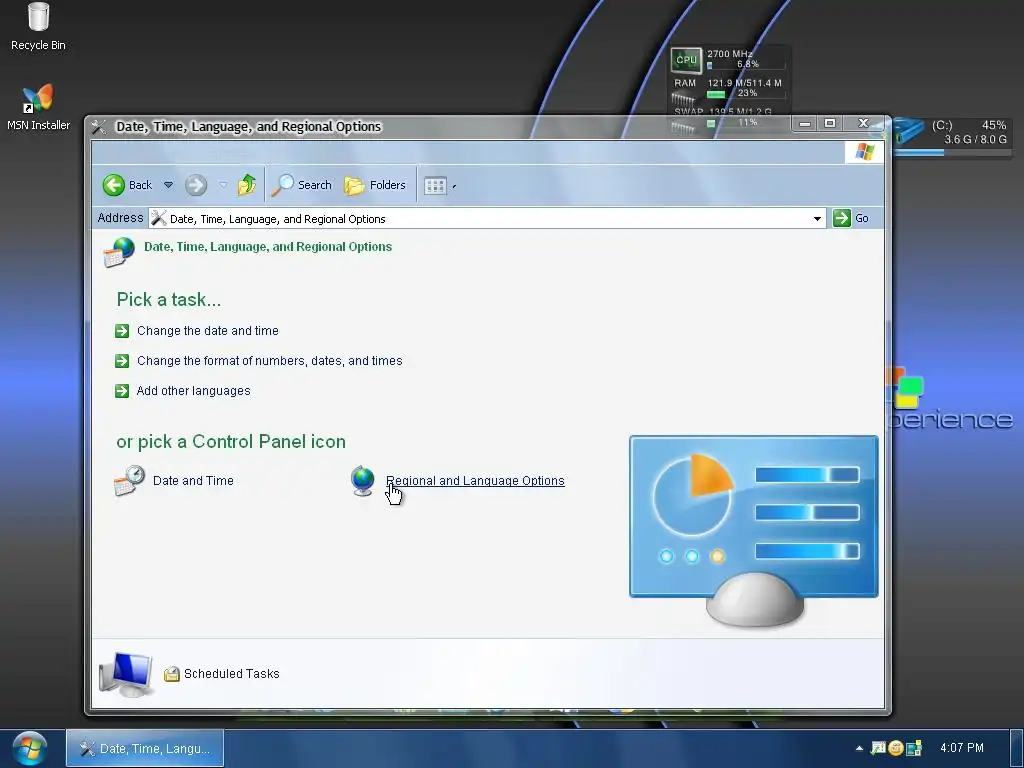The height and width of the screenshot is (768, 1024).
Task: Click the network computers tray icon
Action: [x=914, y=748]
